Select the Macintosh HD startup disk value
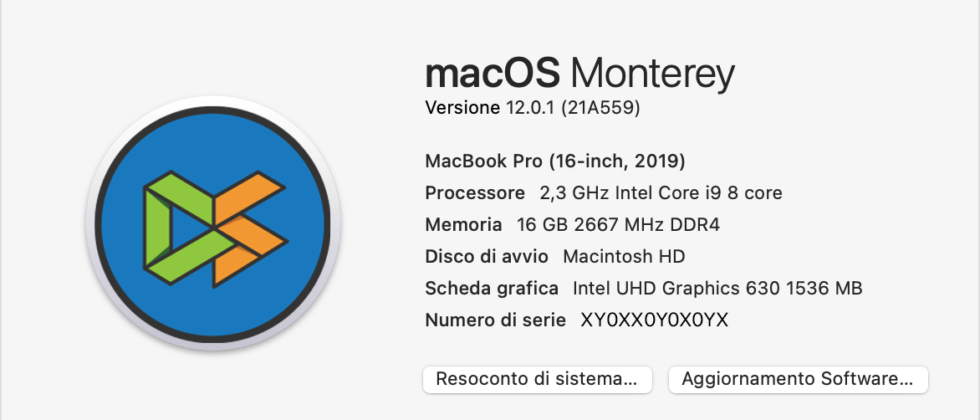 [x=624, y=257]
